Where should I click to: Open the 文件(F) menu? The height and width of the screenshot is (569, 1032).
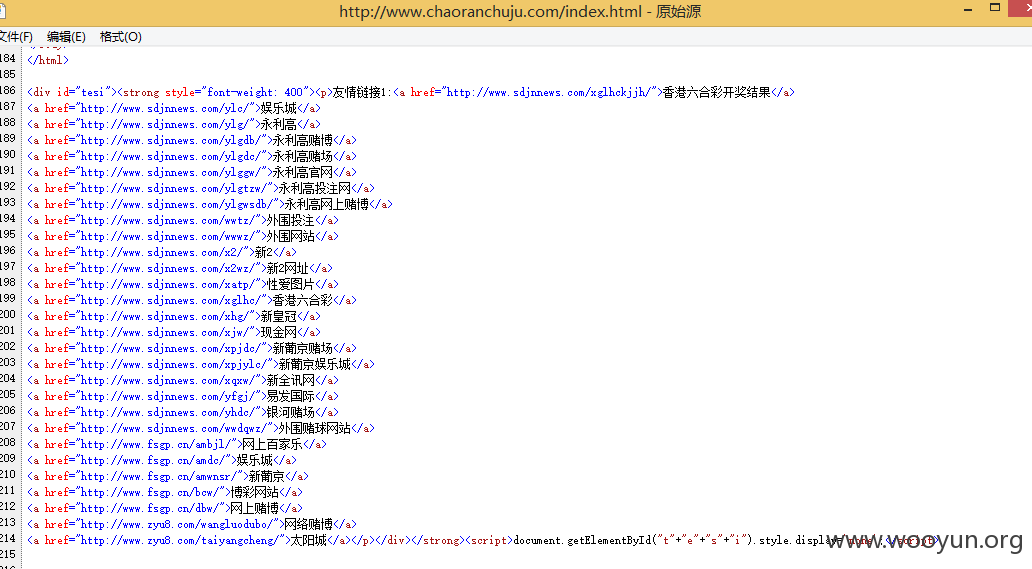(x=15, y=37)
